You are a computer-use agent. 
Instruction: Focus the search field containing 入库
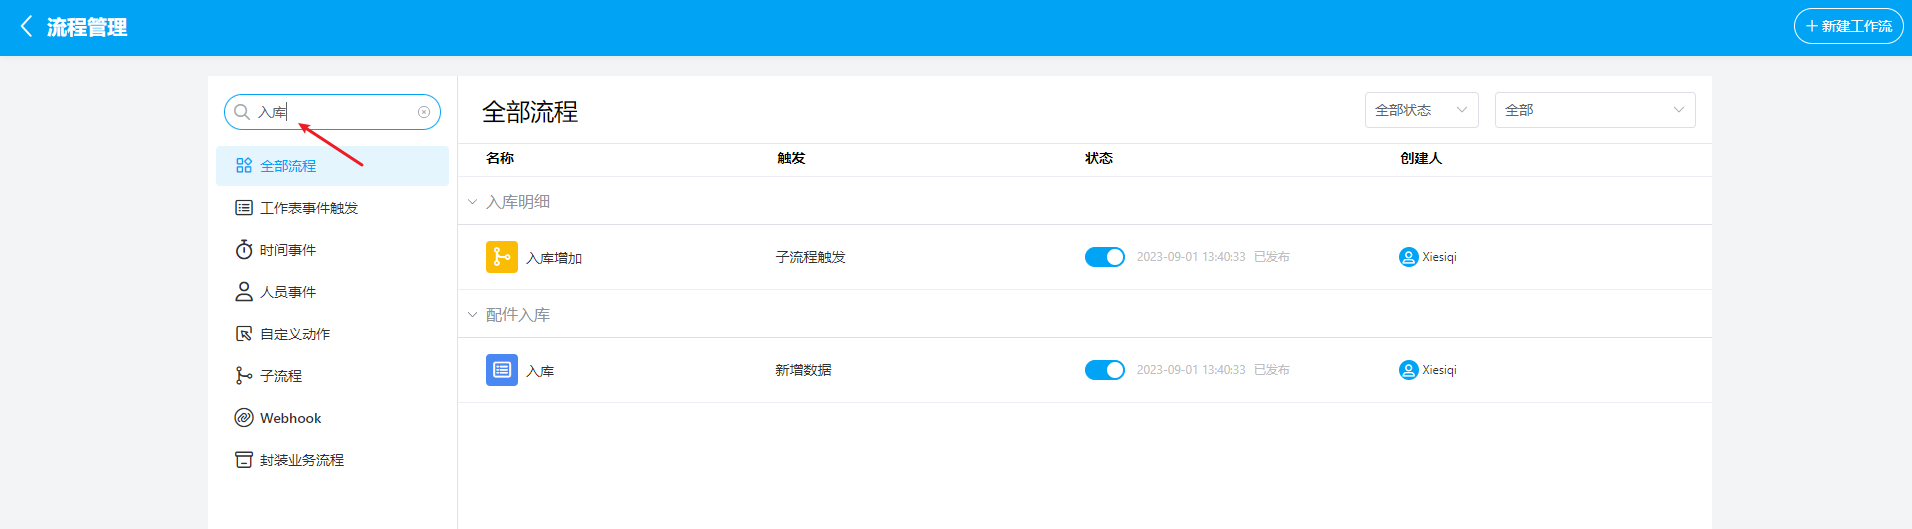(x=332, y=112)
